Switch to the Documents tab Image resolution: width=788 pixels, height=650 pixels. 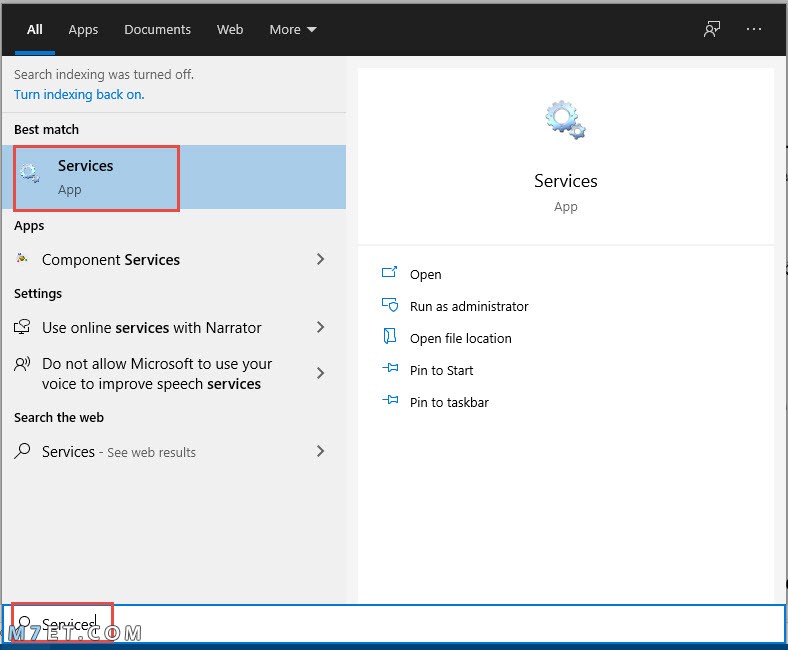click(157, 30)
